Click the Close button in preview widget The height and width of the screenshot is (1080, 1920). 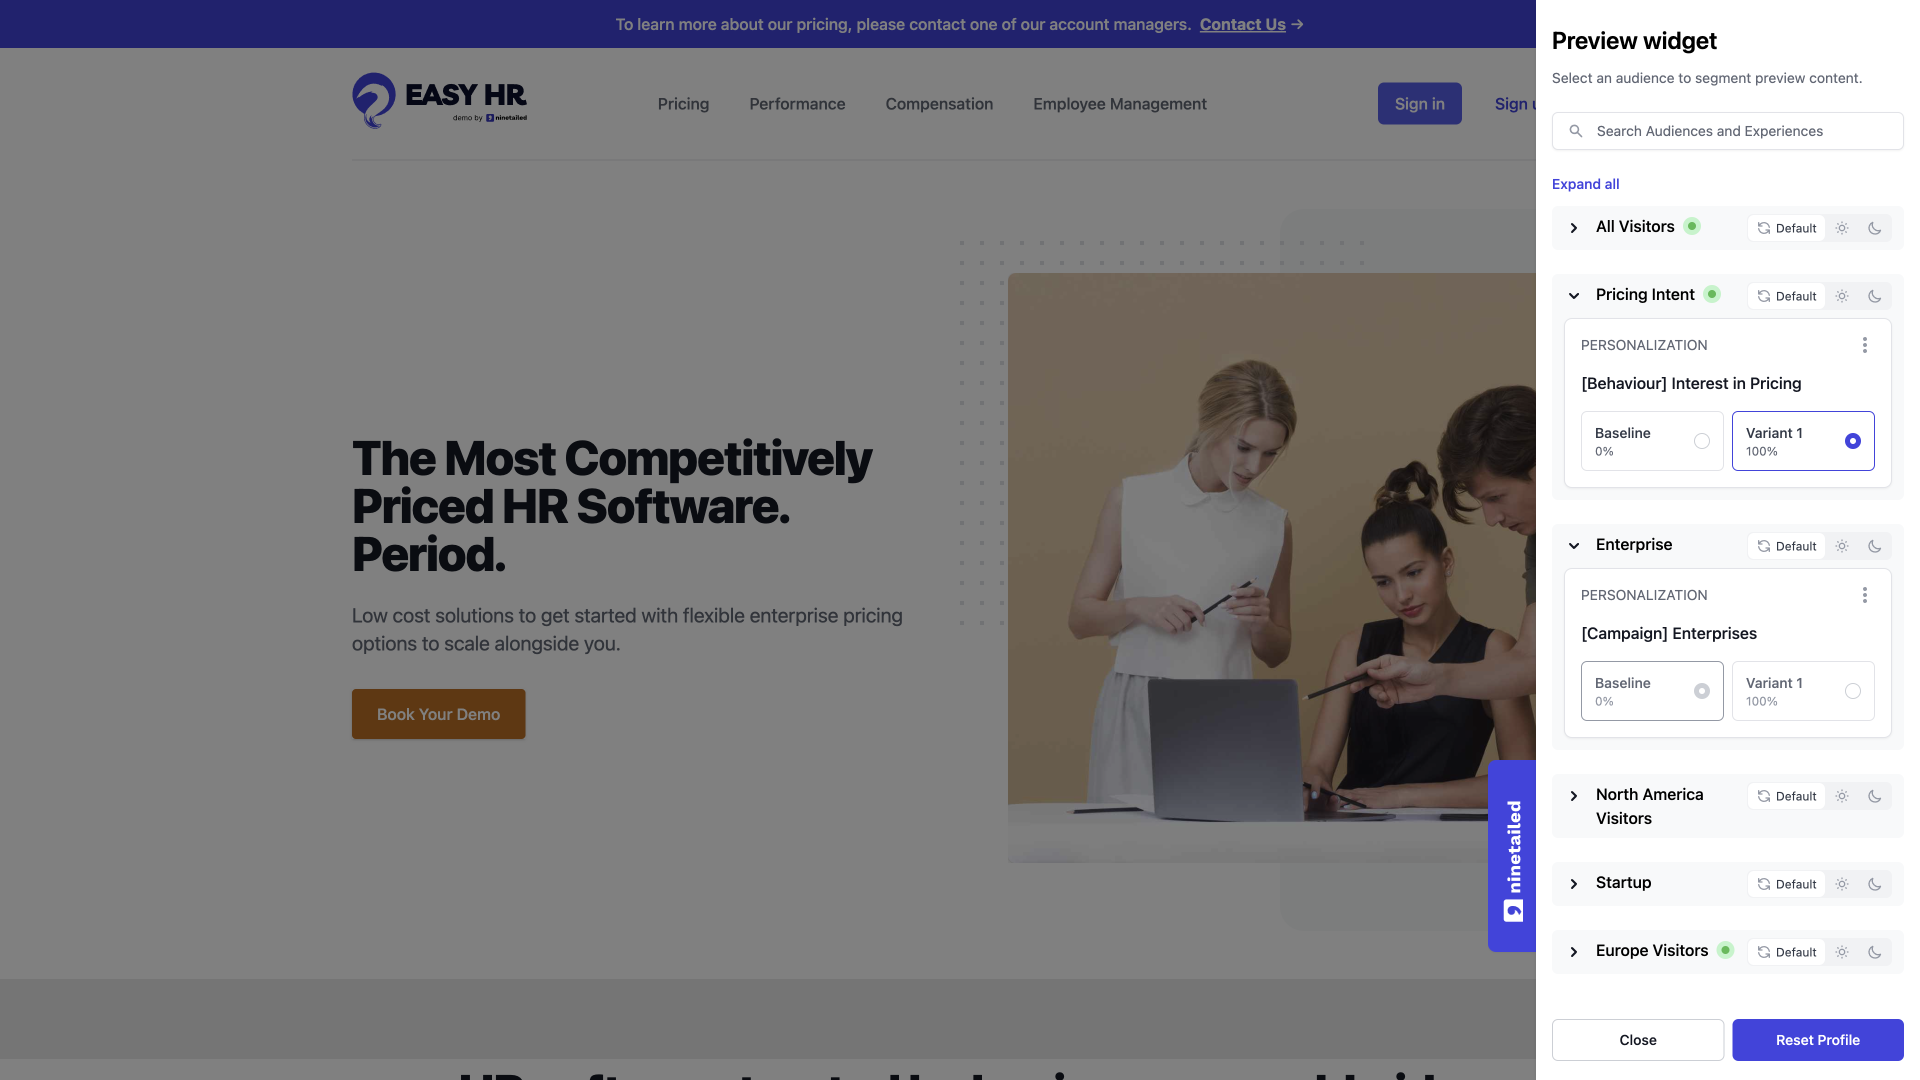(x=1638, y=1039)
